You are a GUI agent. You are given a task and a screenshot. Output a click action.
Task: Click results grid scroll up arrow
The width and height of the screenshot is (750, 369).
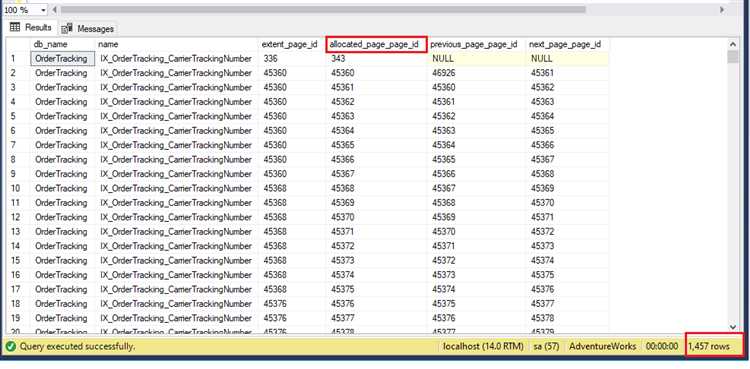click(x=733, y=45)
